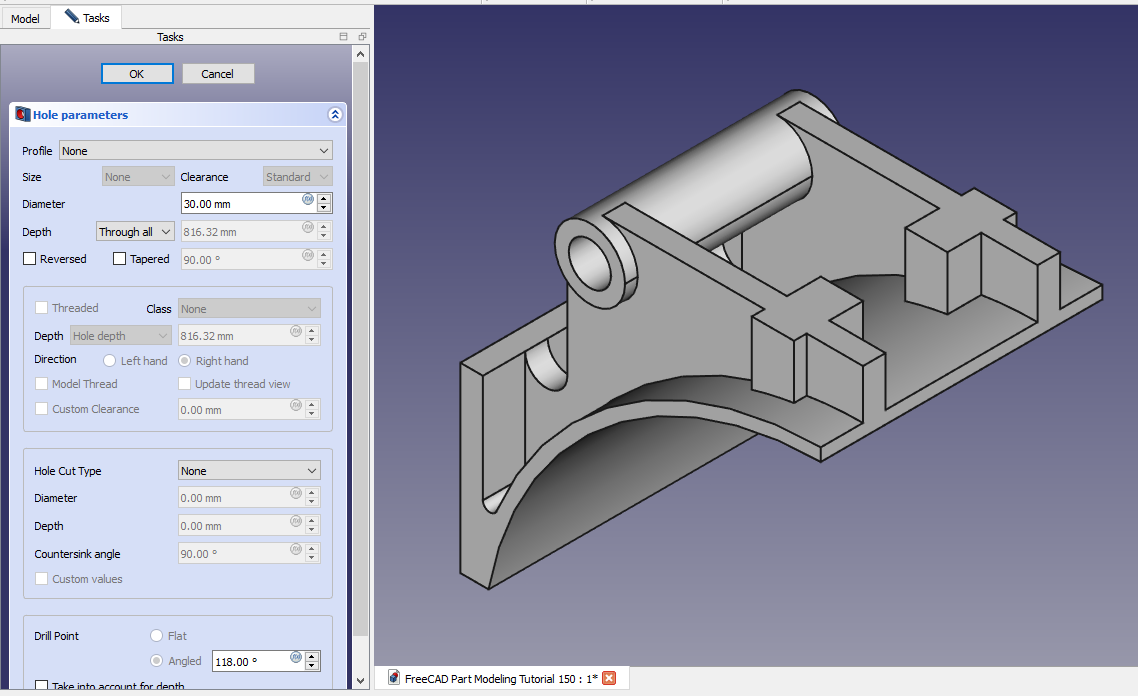Click the Diameter 30.00 mm input field
1138x696 pixels.
pos(240,204)
